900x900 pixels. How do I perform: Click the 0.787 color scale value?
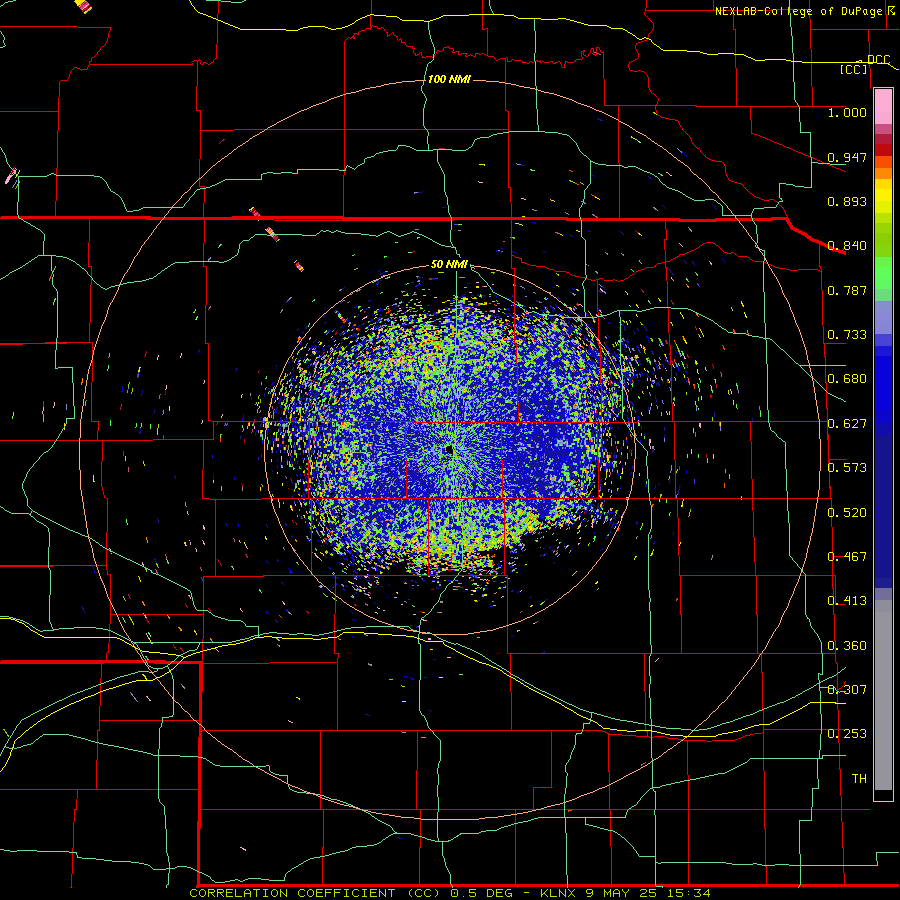[x=847, y=290]
